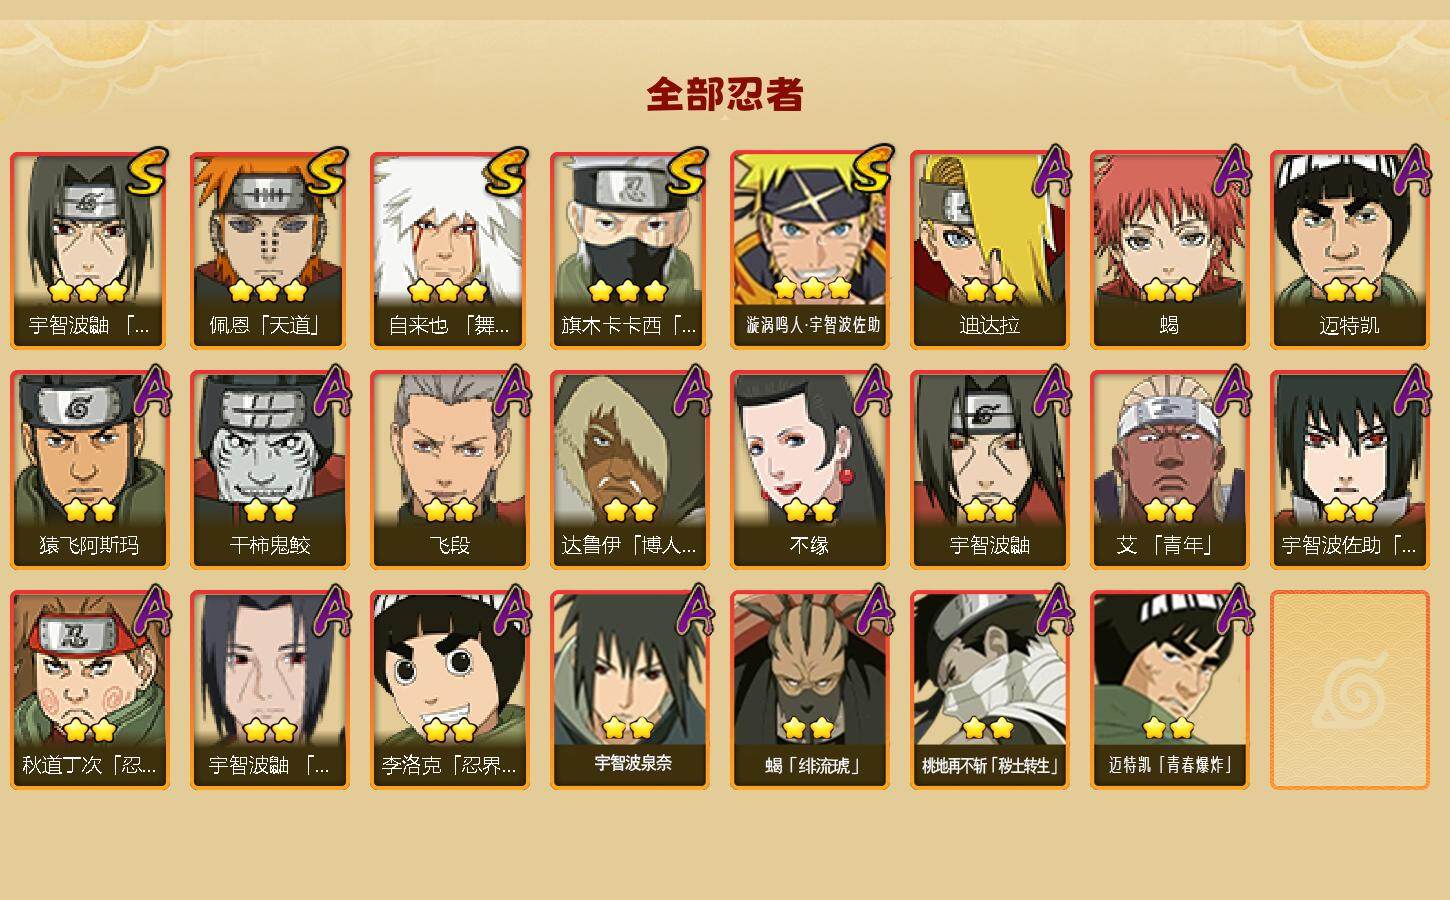Choose the 迪达拉 ninja card
Image resolution: width=1450 pixels, height=900 pixels.
pos(990,250)
